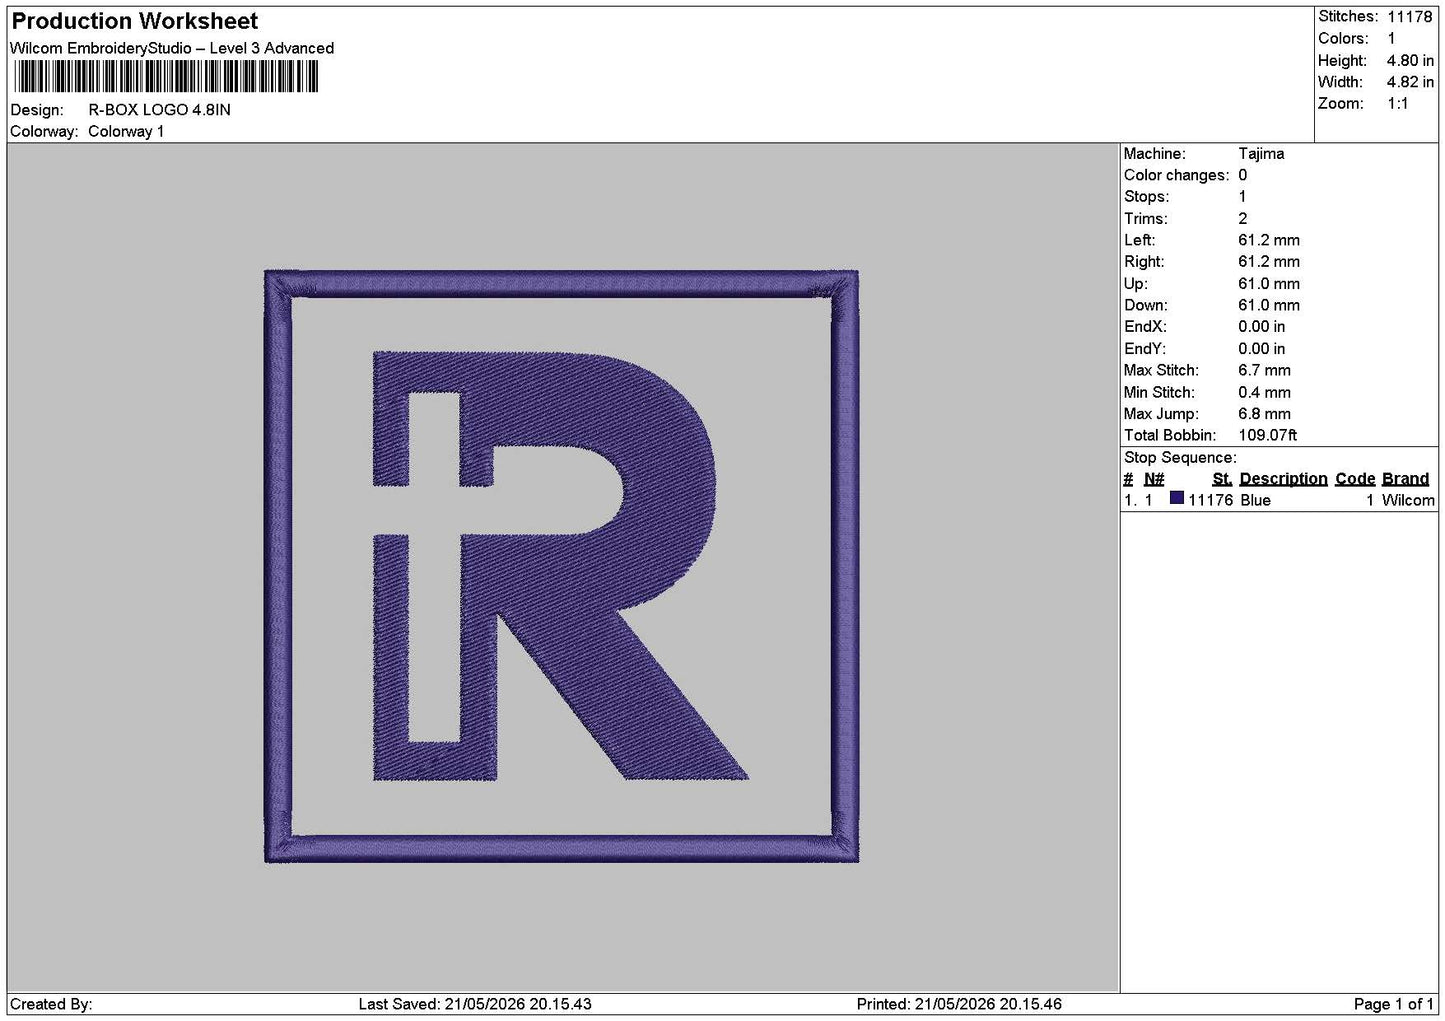Click the Left value 61.2 mm

click(1269, 240)
